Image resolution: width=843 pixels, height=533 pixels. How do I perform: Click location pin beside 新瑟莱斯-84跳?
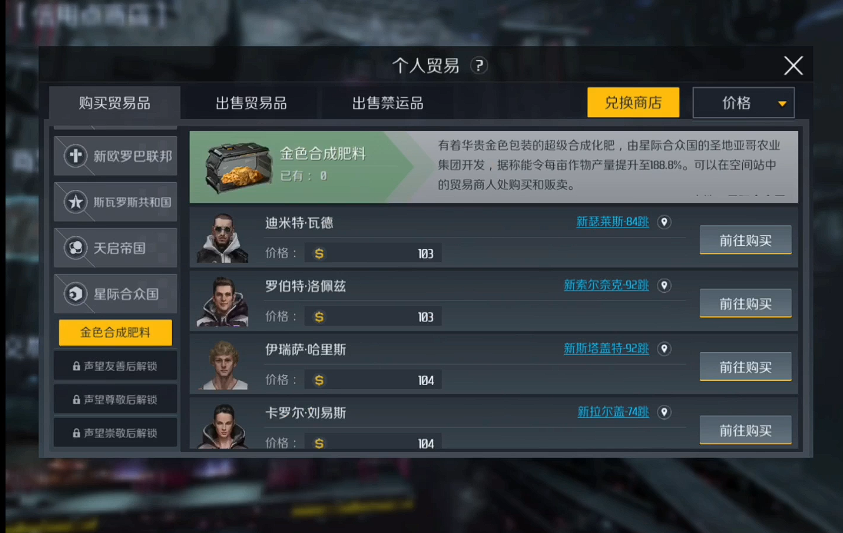[665, 222]
